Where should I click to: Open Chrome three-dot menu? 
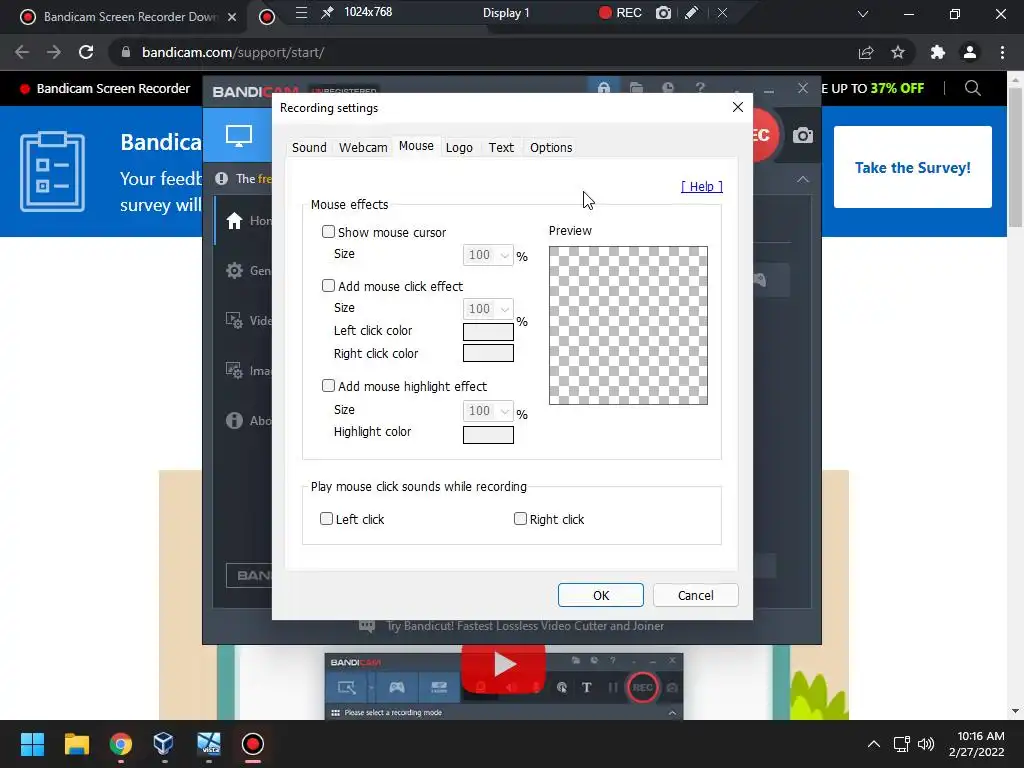coord(1002,52)
